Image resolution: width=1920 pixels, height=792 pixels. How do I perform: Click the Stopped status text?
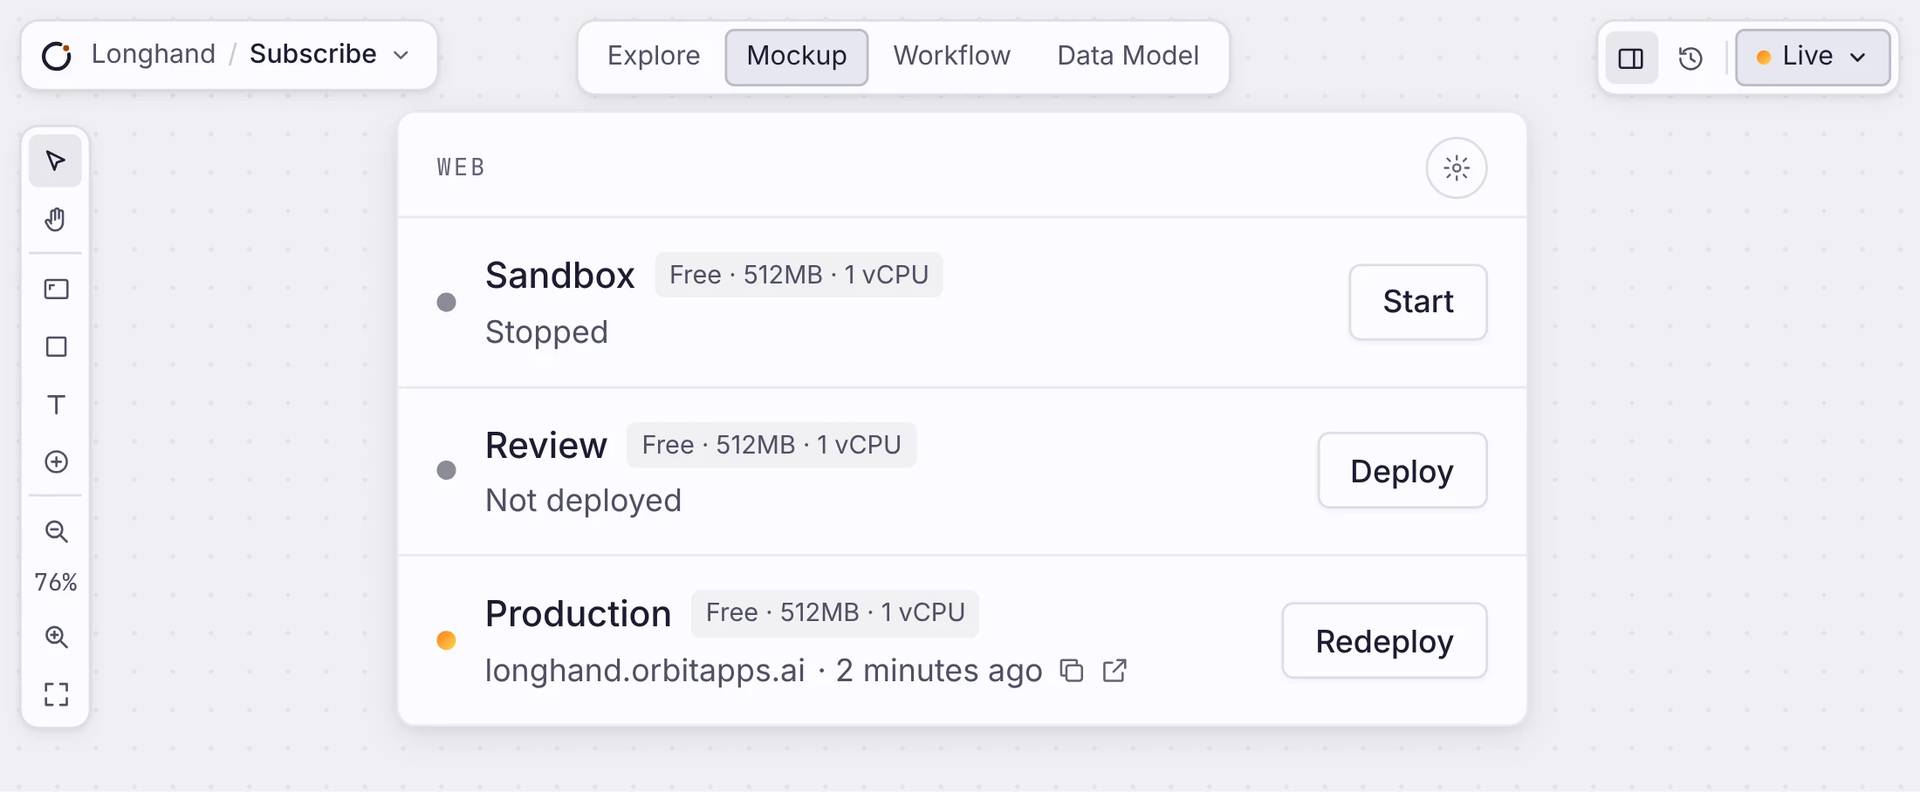547,332
